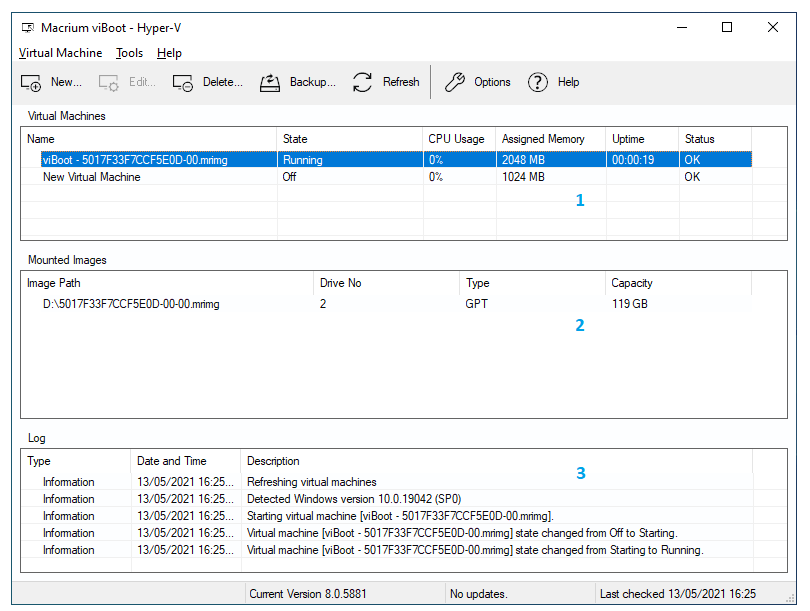This screenshot has height=611, width=810.
Task: Open Options via the wrench icon
Action: [x=455, y=83]
